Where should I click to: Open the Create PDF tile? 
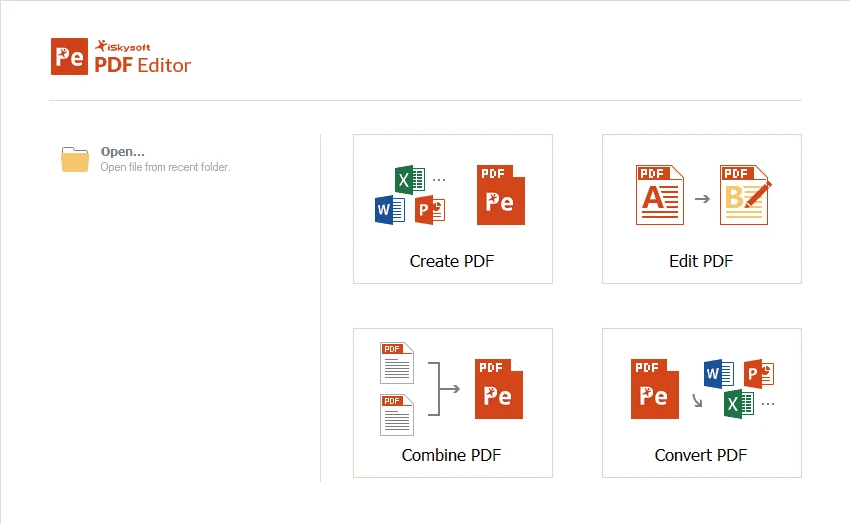[453, 209]
